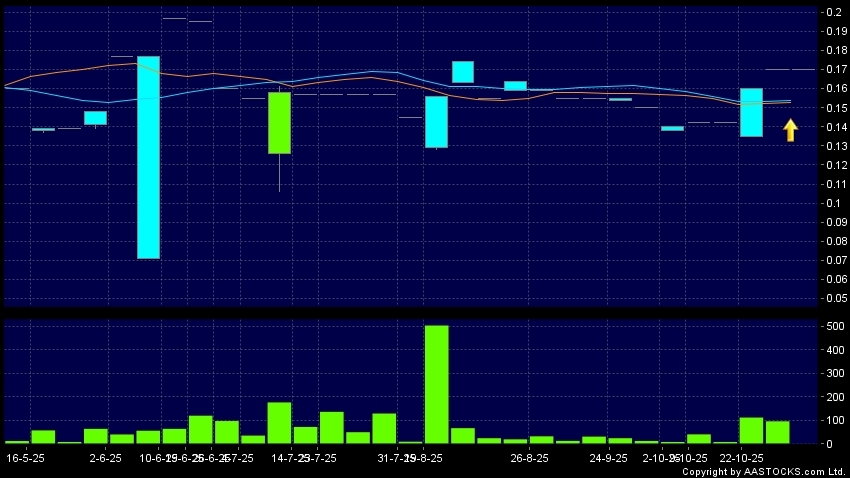Click the AASTOCKS.com copyright text
This screenshot has height=478, width=850.
tap(763, 471)
